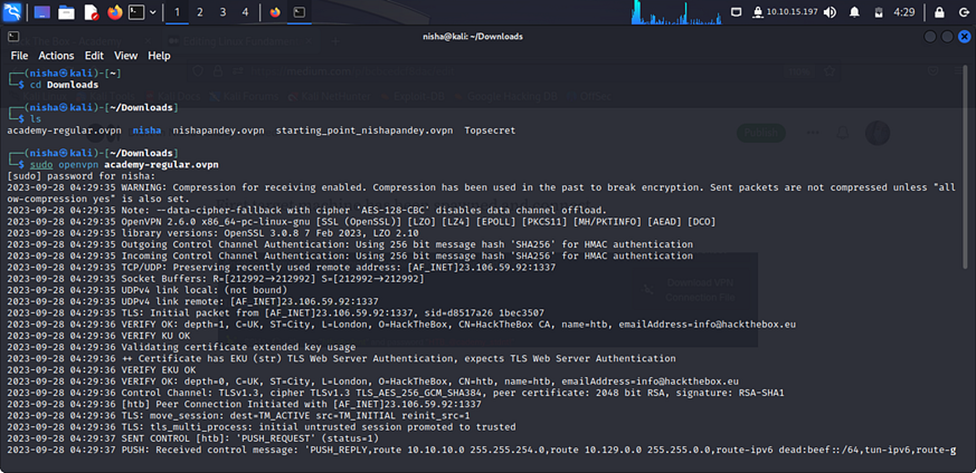976x473 pixels.
Task: Open the CPU usage graph monitor
Action: [x=677, y=12]
